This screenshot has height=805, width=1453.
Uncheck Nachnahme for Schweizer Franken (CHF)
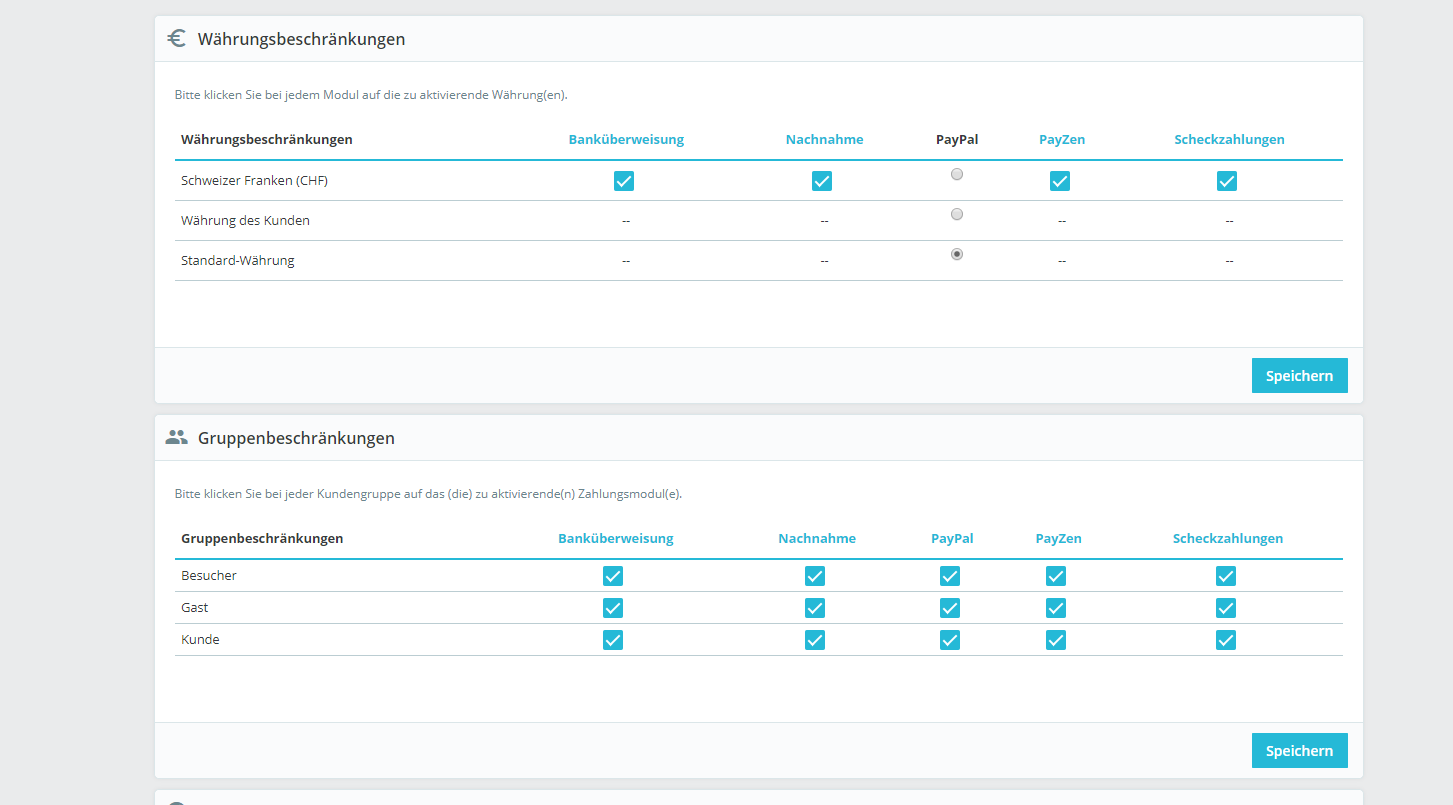tap(822, 181)
